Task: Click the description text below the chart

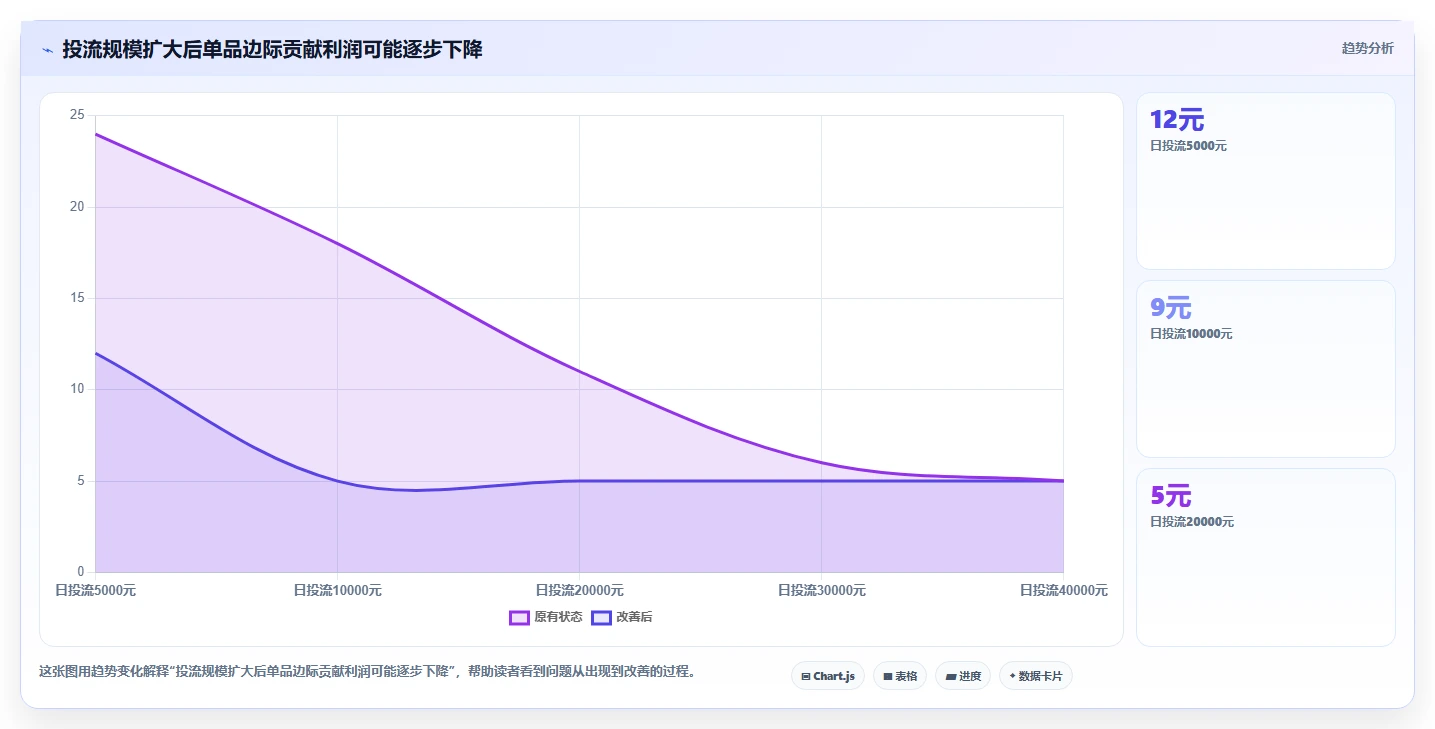Action: (367, 671)
